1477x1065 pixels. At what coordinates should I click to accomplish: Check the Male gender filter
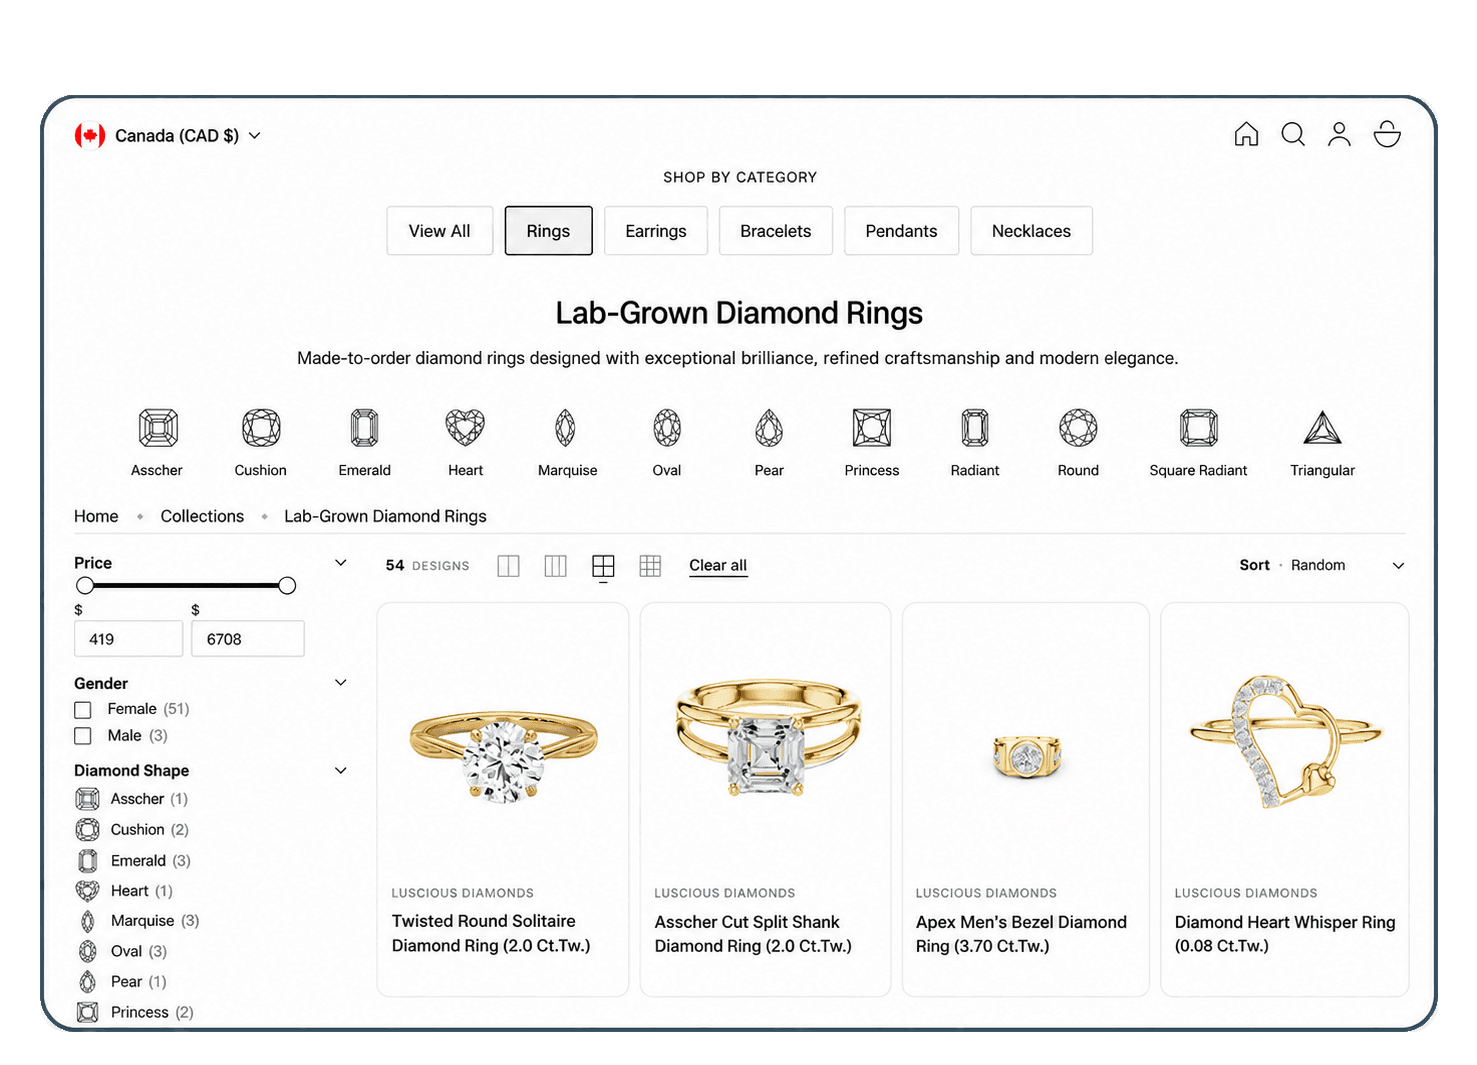pos(83,736)
